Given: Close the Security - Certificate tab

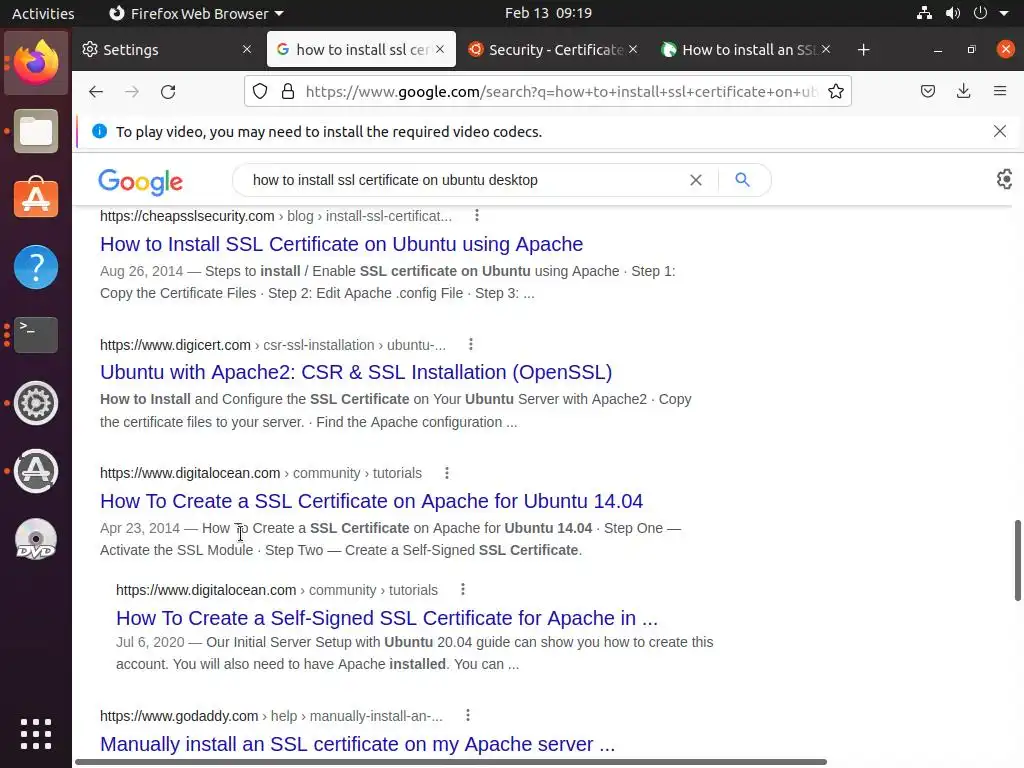Looking at the screenshot, I should 633,50.
